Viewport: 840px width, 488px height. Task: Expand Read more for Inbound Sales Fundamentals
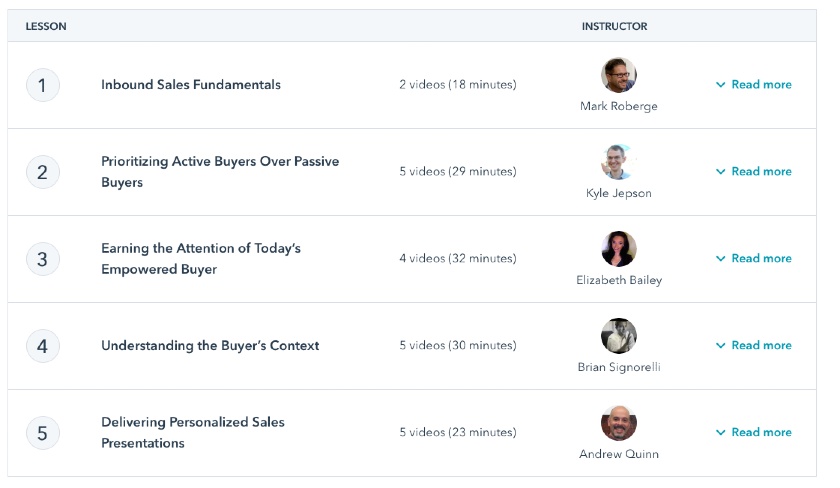(x=754, y=85)
